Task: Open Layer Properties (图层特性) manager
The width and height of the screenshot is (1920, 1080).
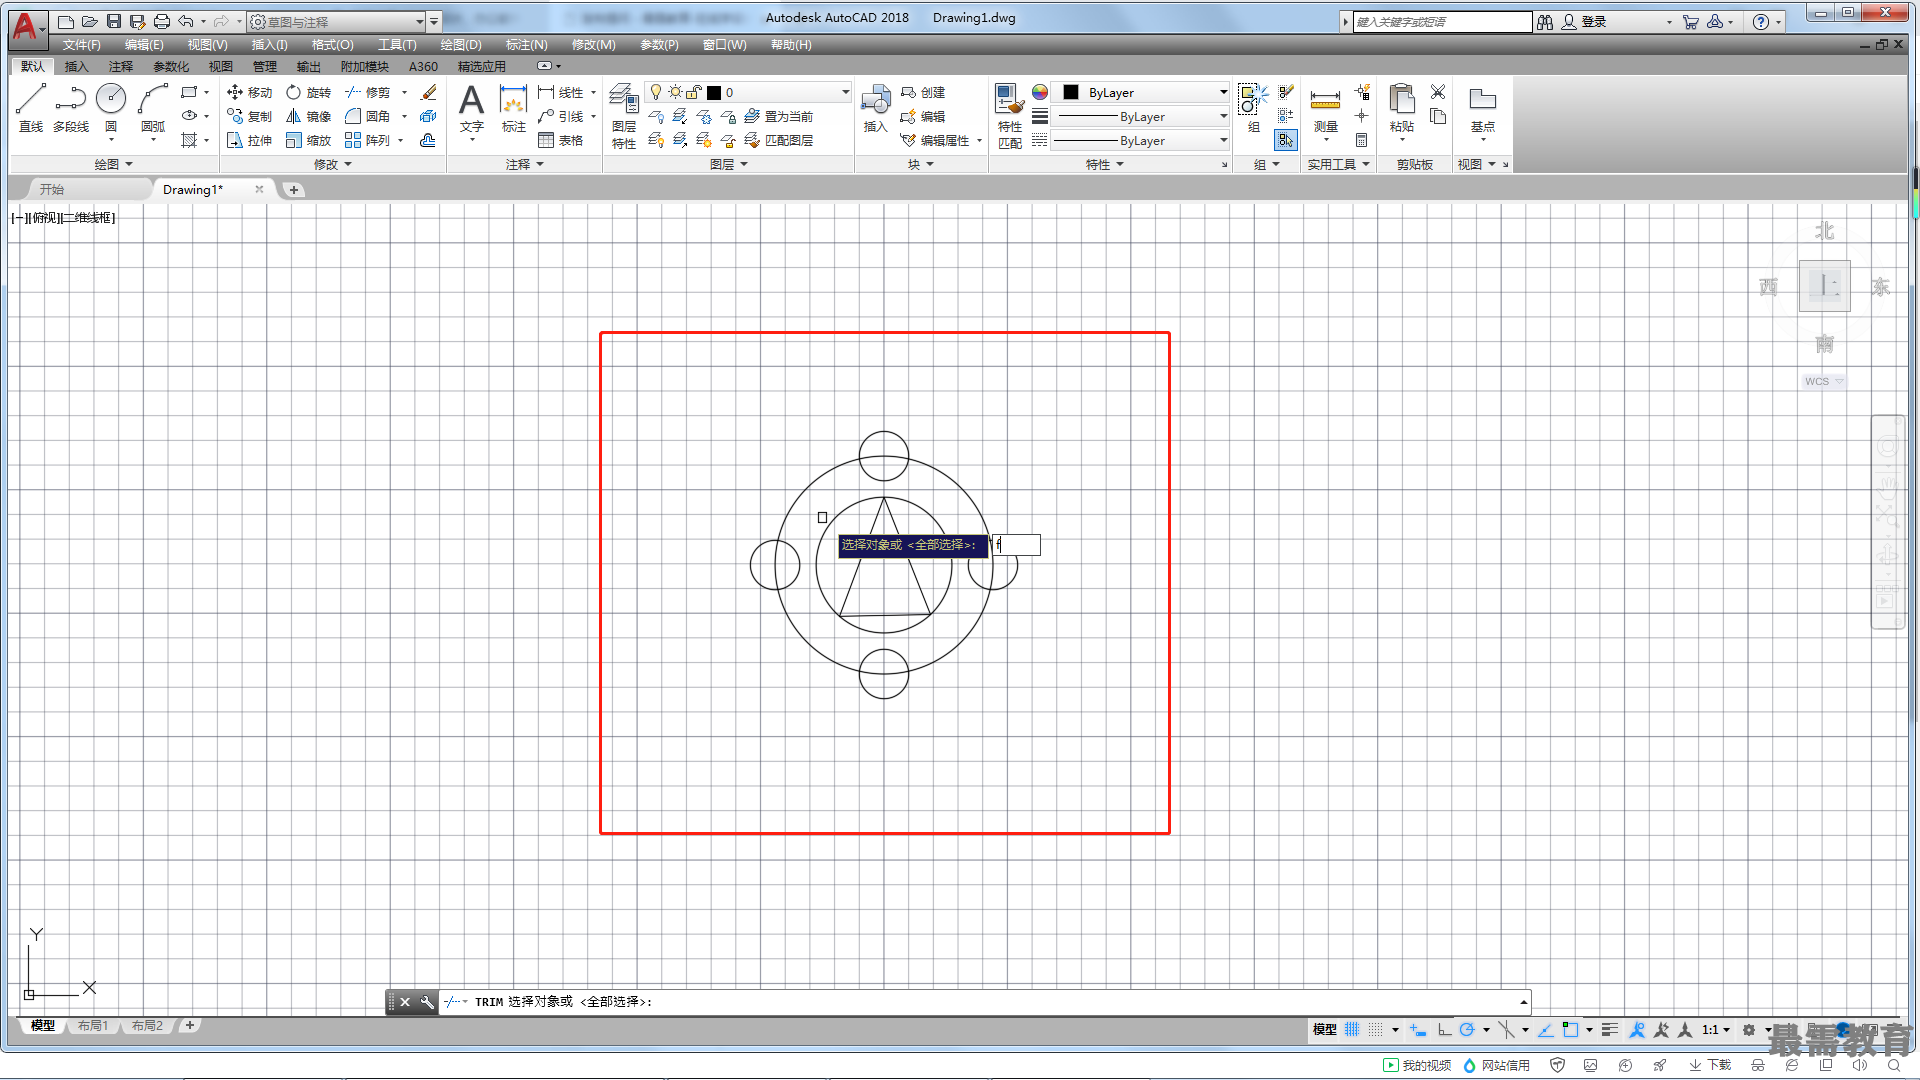Action: pyautogui.click(x=624, y=116)
